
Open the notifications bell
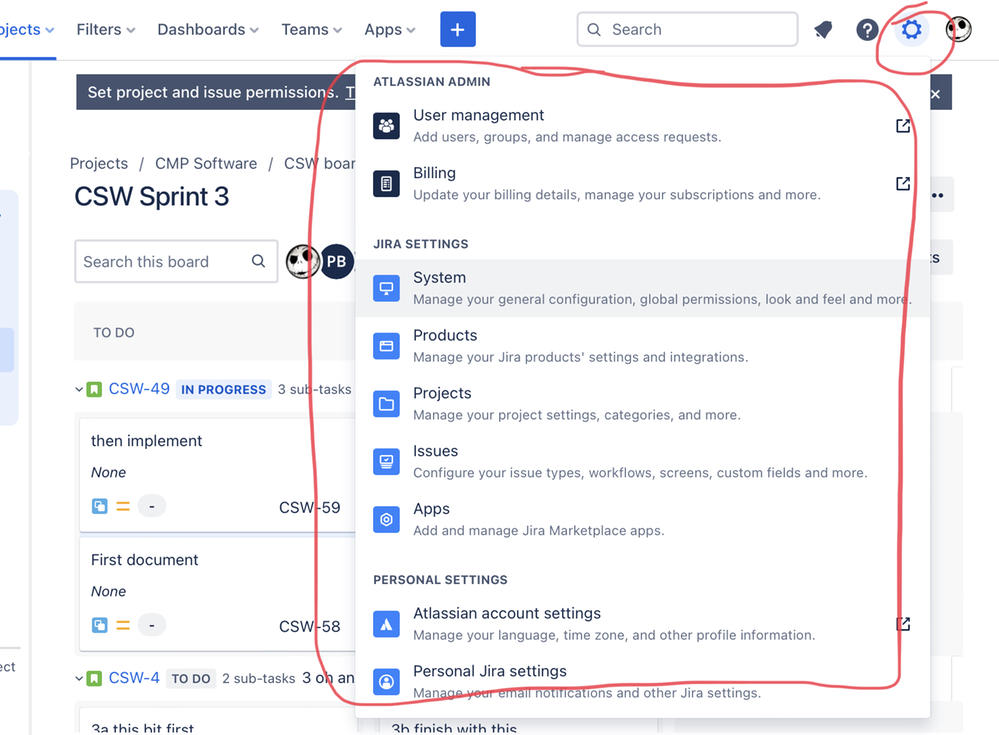tap(823, 29)
